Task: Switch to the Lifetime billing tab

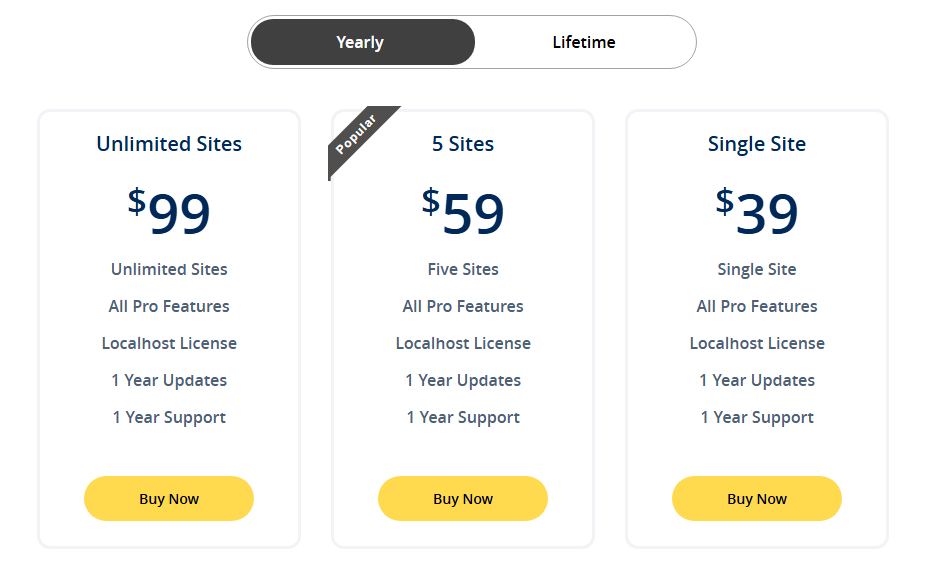Action: [x=584, y=42]
